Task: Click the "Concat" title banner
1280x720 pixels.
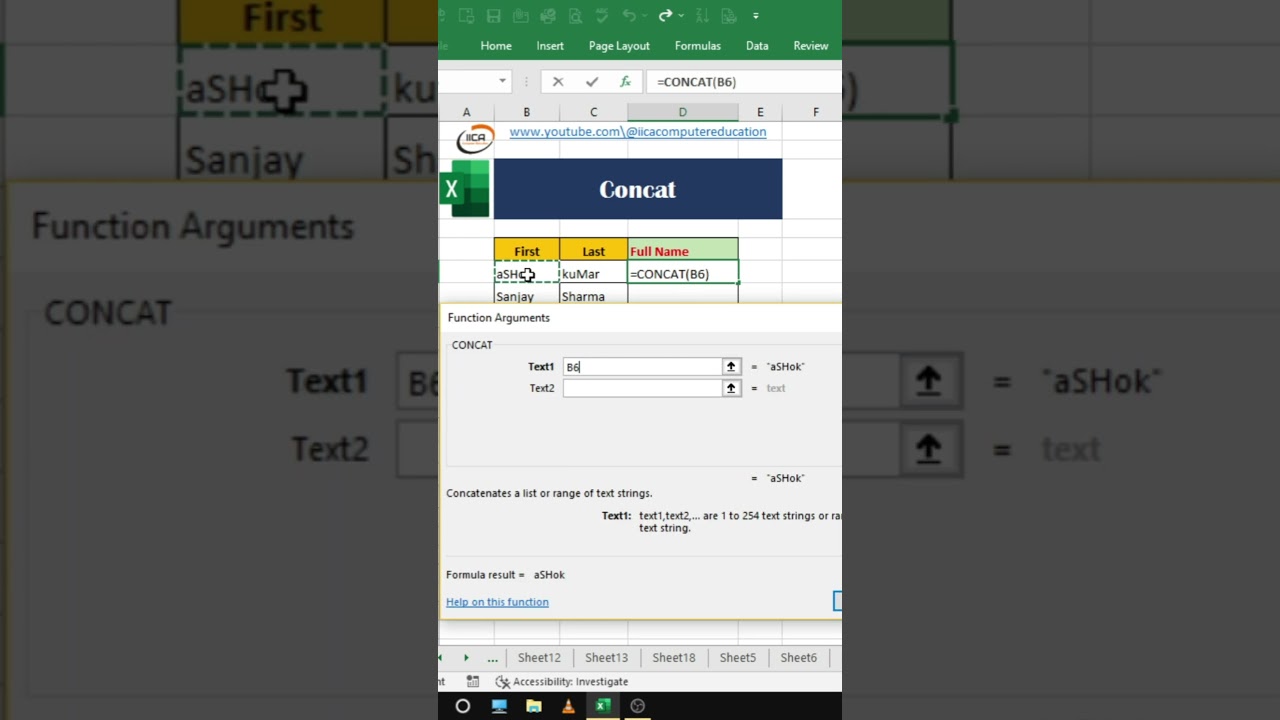Action: coord(638,189)
